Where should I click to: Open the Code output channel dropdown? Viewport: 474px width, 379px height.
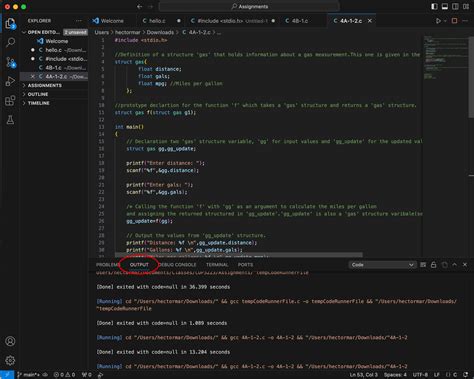382,265
